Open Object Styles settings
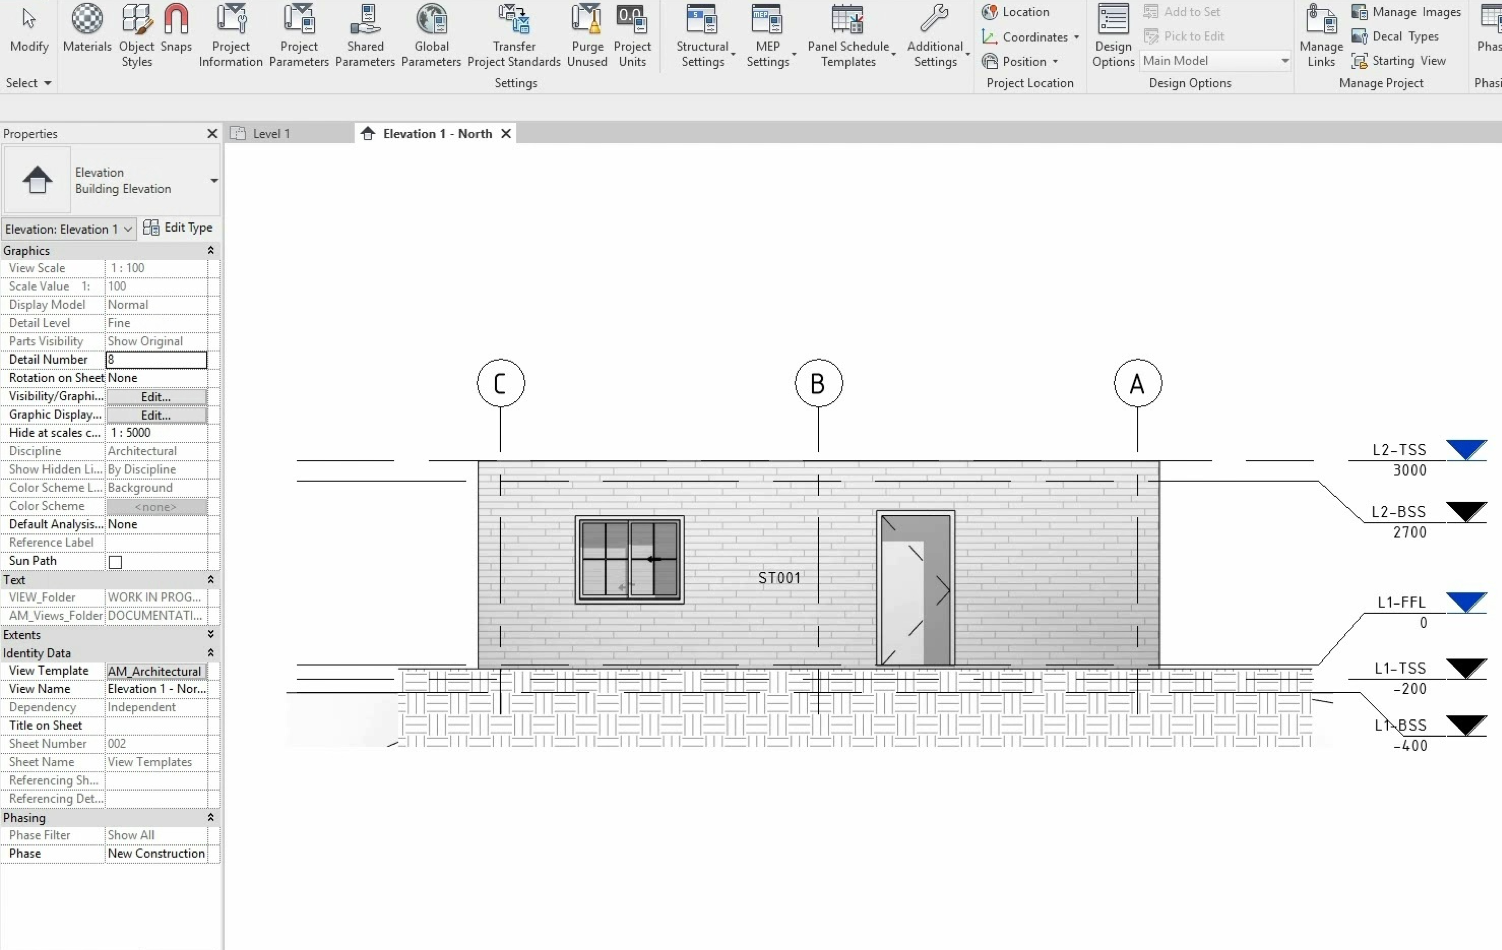Viewport: 1502px width, 950px height. (x=137, y=35)
